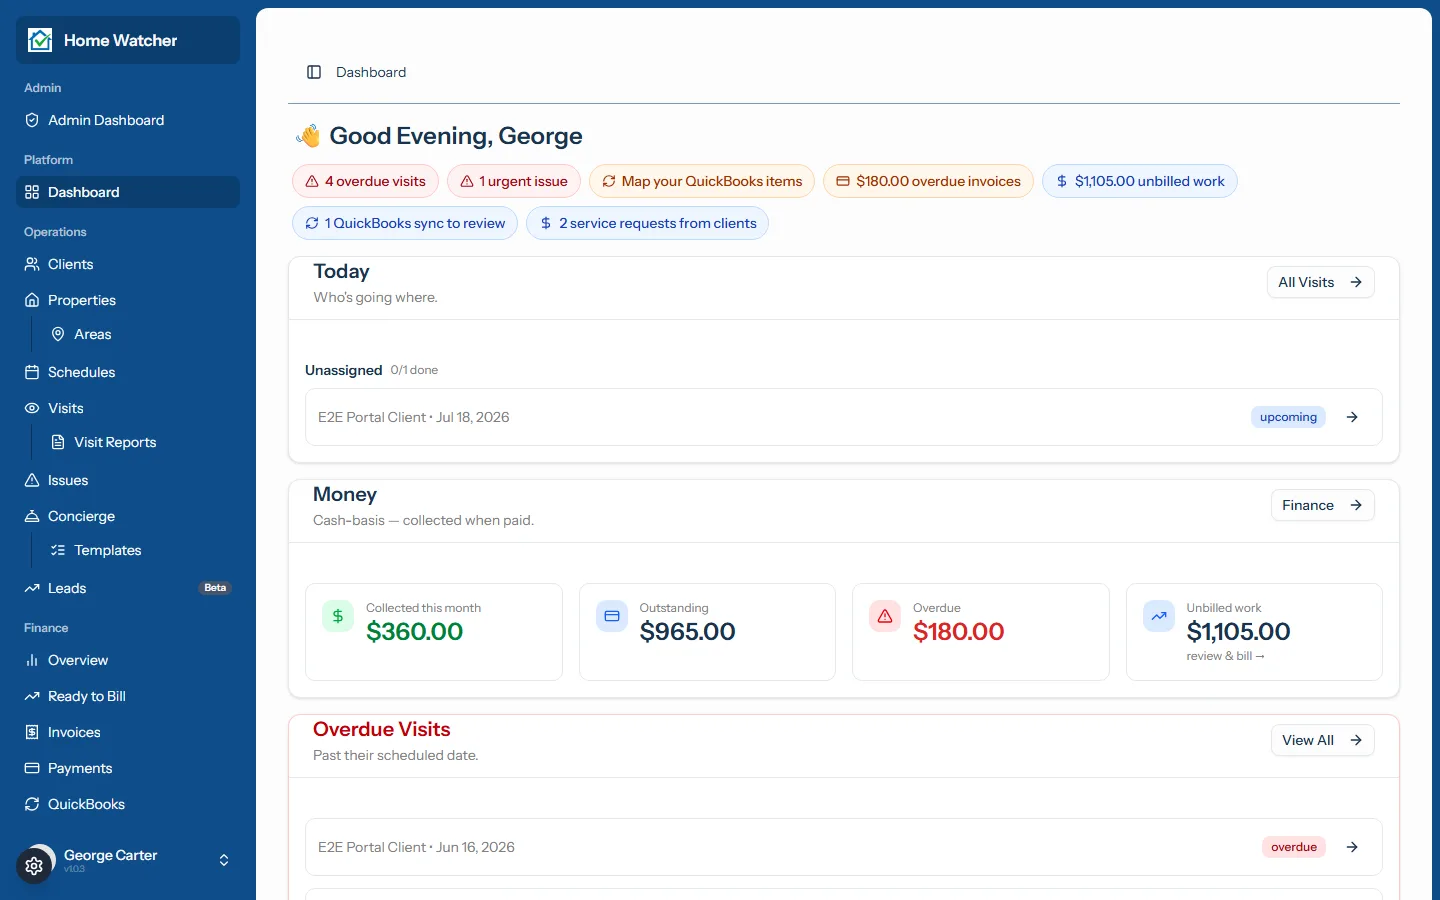1440x900 pixels.
Task: Click the Dashboard grid icon in sidebar
Action: (32, 192)
